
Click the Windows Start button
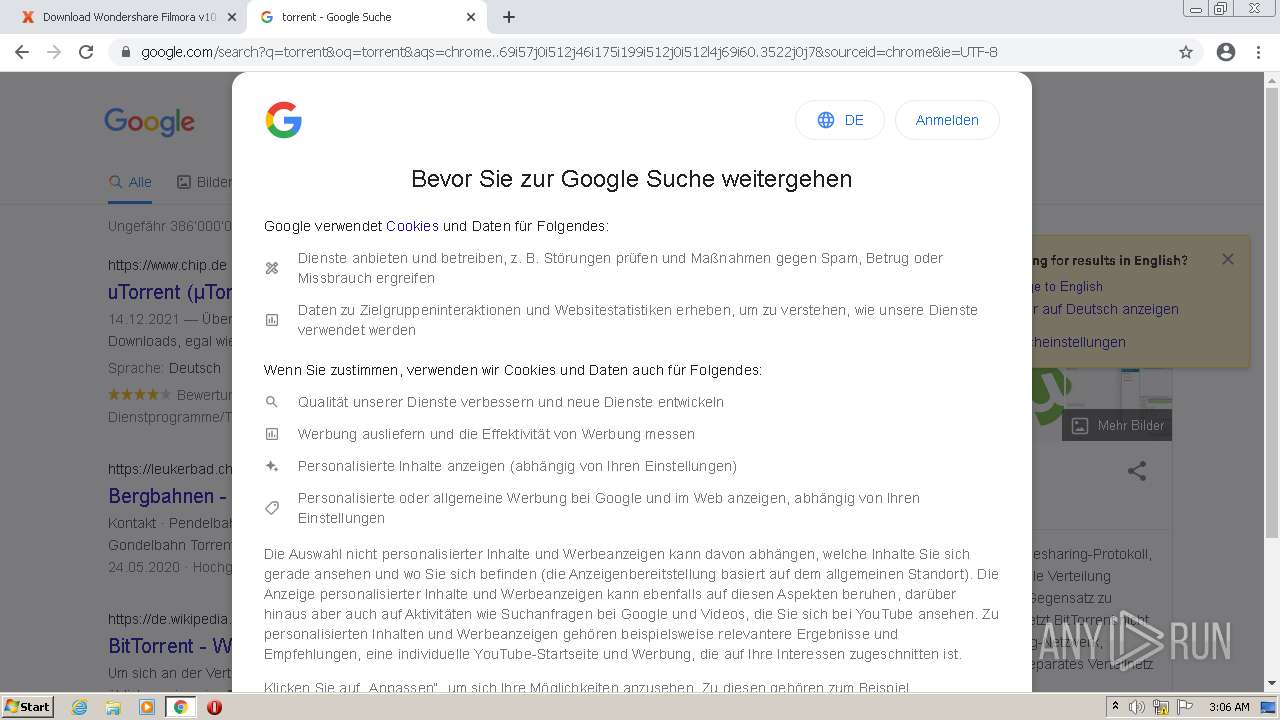click(28, 706)
